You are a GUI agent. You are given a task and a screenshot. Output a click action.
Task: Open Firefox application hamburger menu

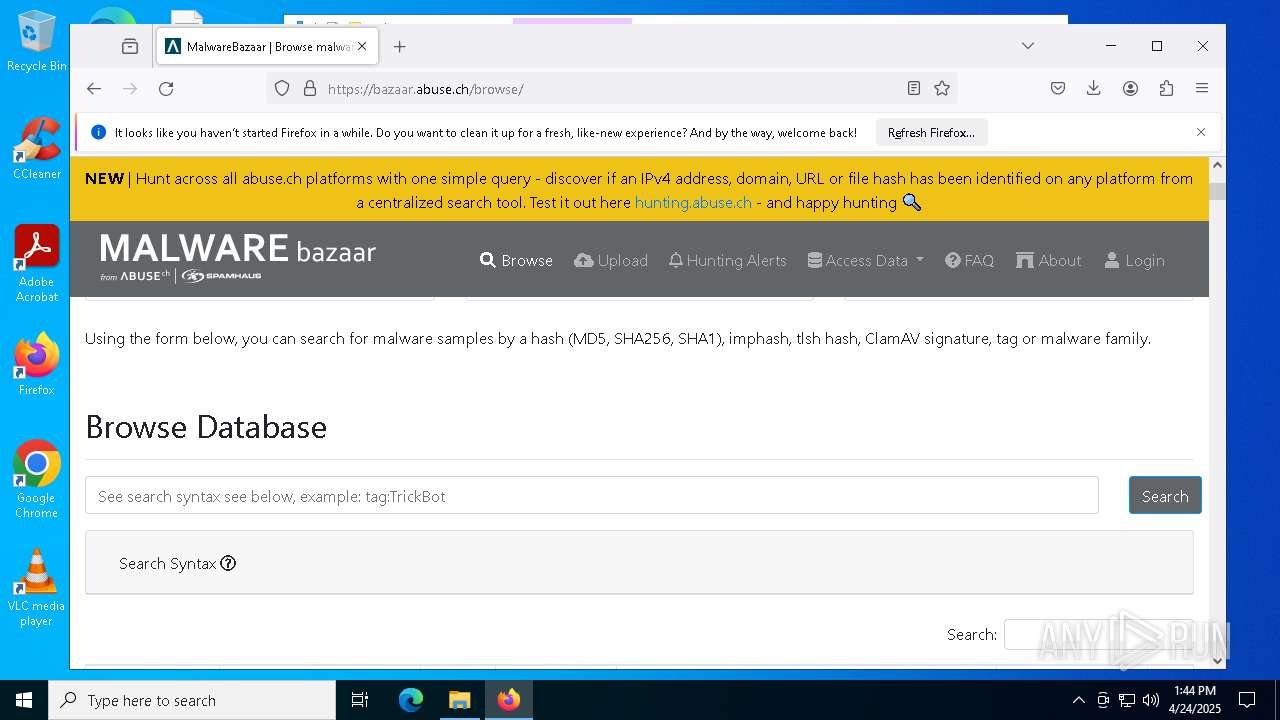coord(1202,89)
